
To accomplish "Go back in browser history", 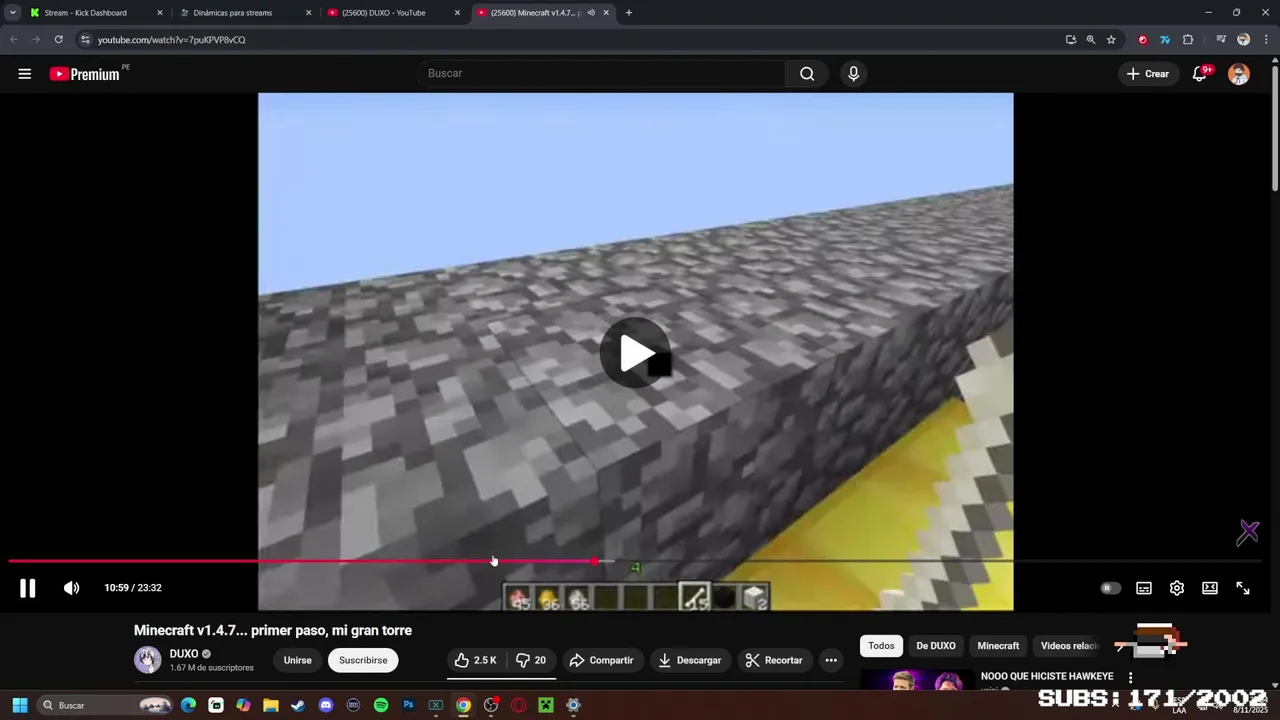I will 14,40.
